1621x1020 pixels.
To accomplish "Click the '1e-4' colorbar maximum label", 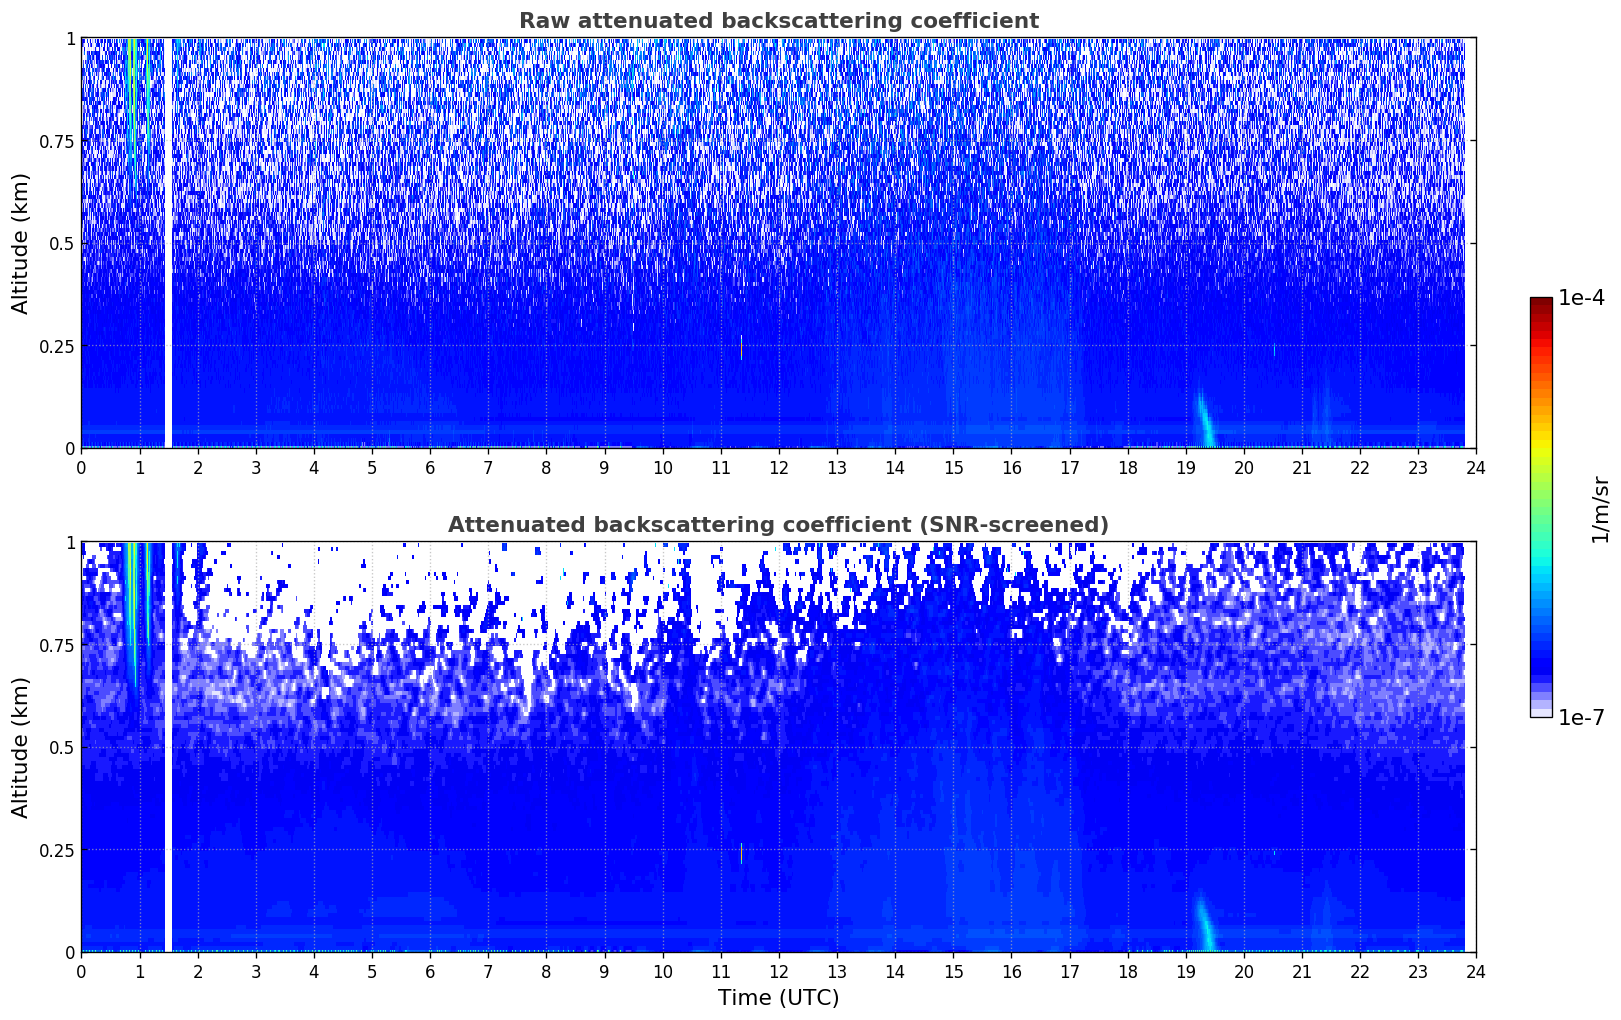I will [x=1581, y=298].
